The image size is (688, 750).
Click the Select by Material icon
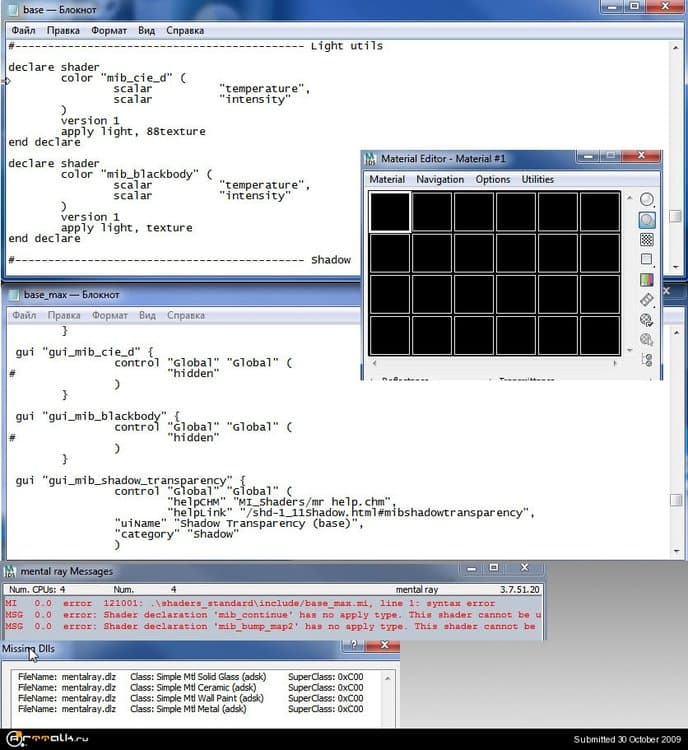pos(646,340)
